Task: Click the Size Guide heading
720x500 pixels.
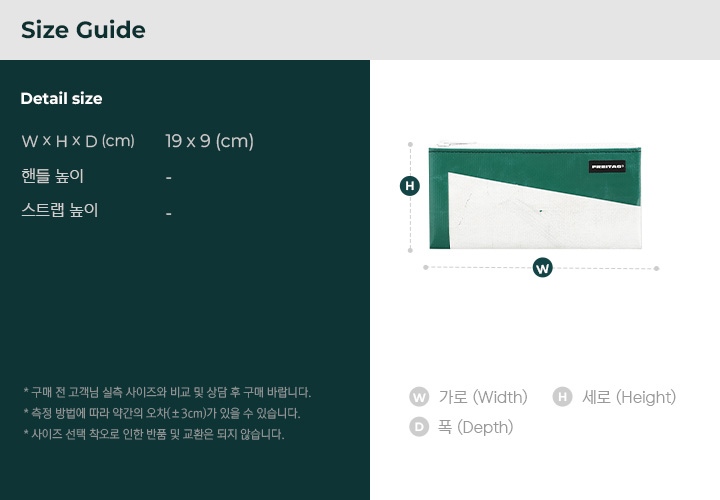Action: pyautogui.click(x=83, y=30)
